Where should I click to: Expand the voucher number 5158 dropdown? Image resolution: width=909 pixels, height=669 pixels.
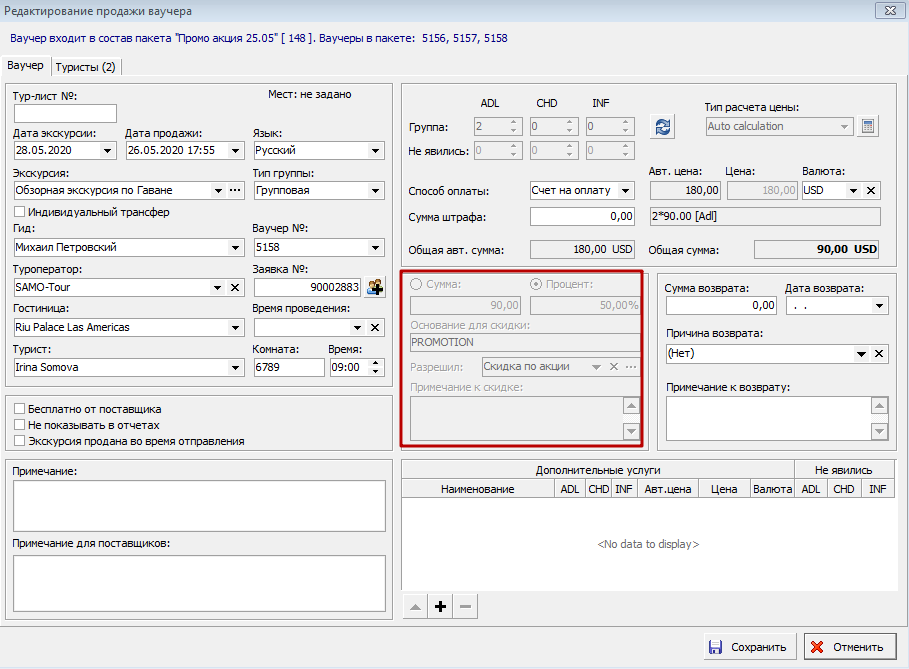coord(375,248)
